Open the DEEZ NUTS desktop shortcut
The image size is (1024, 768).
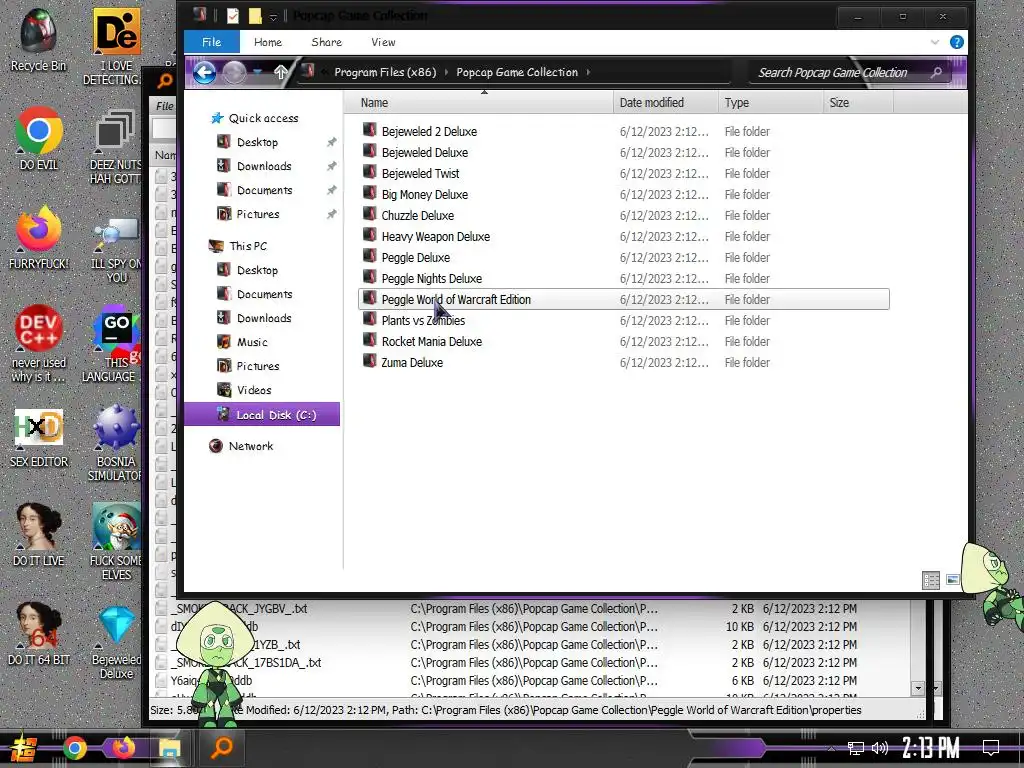117,148
